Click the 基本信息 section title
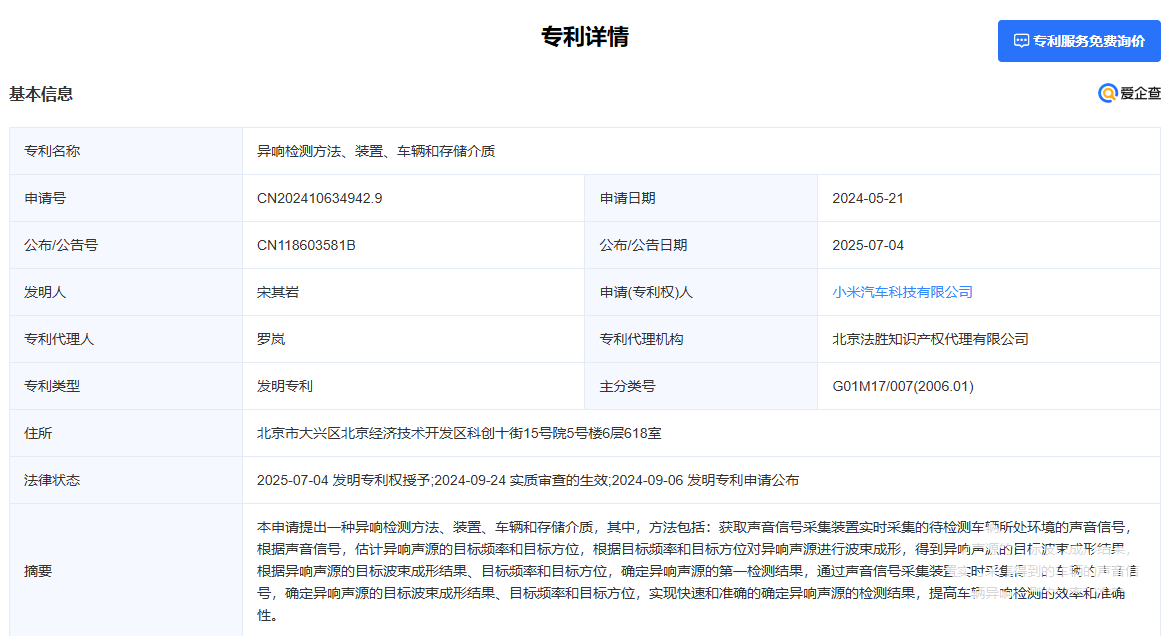 [41, 94]
